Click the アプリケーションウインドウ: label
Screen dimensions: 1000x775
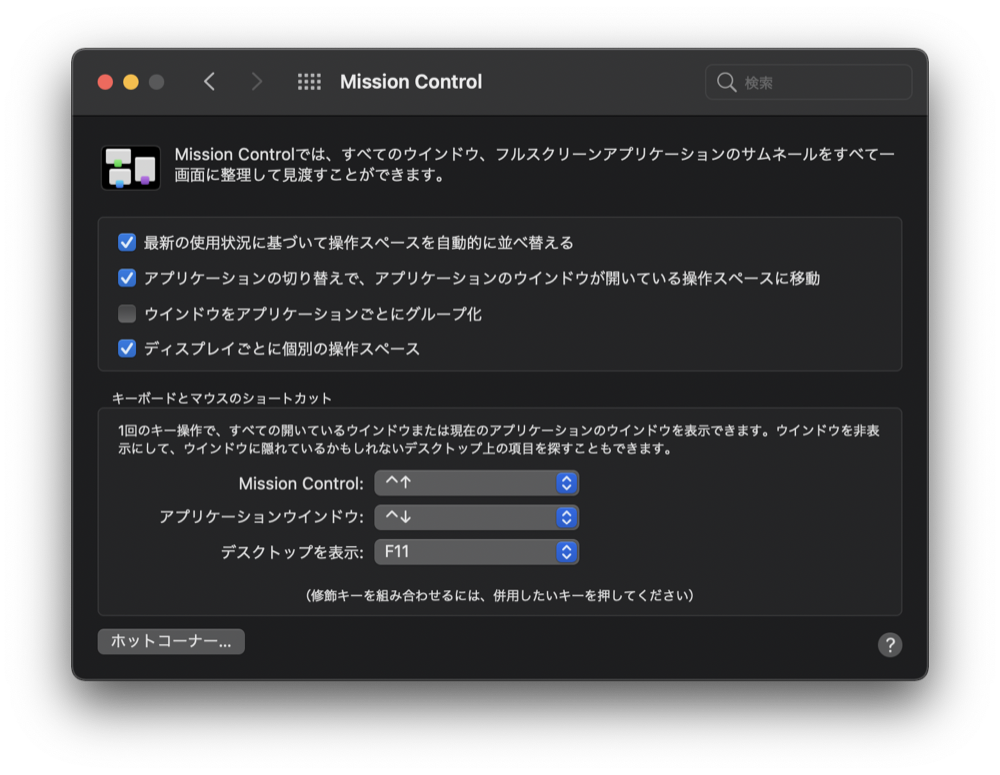(261, 517)
